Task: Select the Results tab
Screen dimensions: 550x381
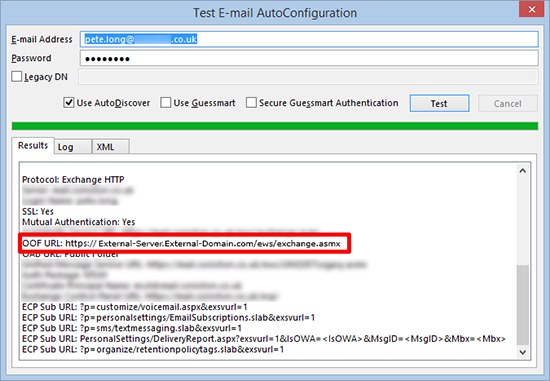Action: pos(33,145)
